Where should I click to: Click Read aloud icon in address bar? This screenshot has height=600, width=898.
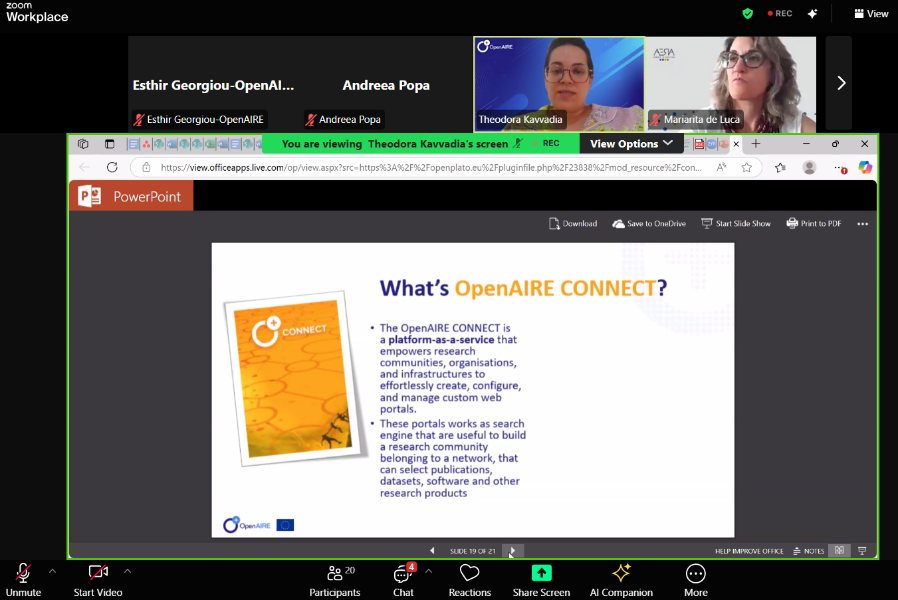click(x=721, y=167)
